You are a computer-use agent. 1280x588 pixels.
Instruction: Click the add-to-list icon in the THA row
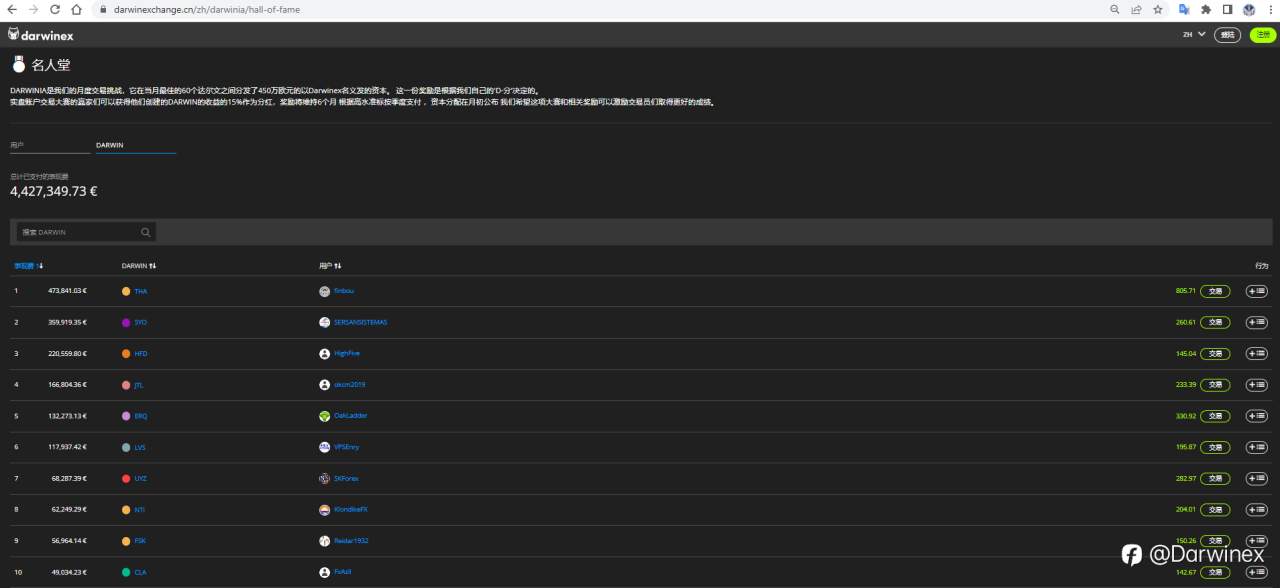pos(1256,291)
